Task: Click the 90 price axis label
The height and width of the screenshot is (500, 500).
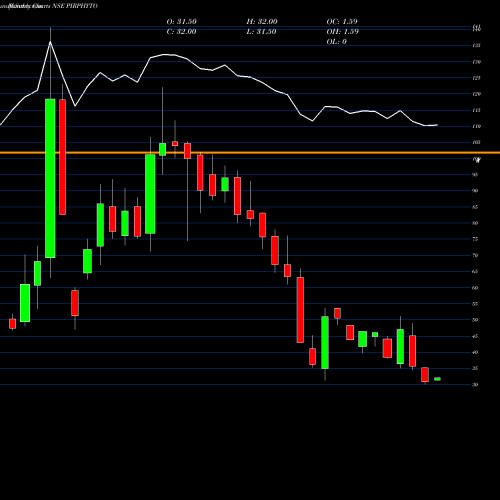Action: click(x=475, y=191)
